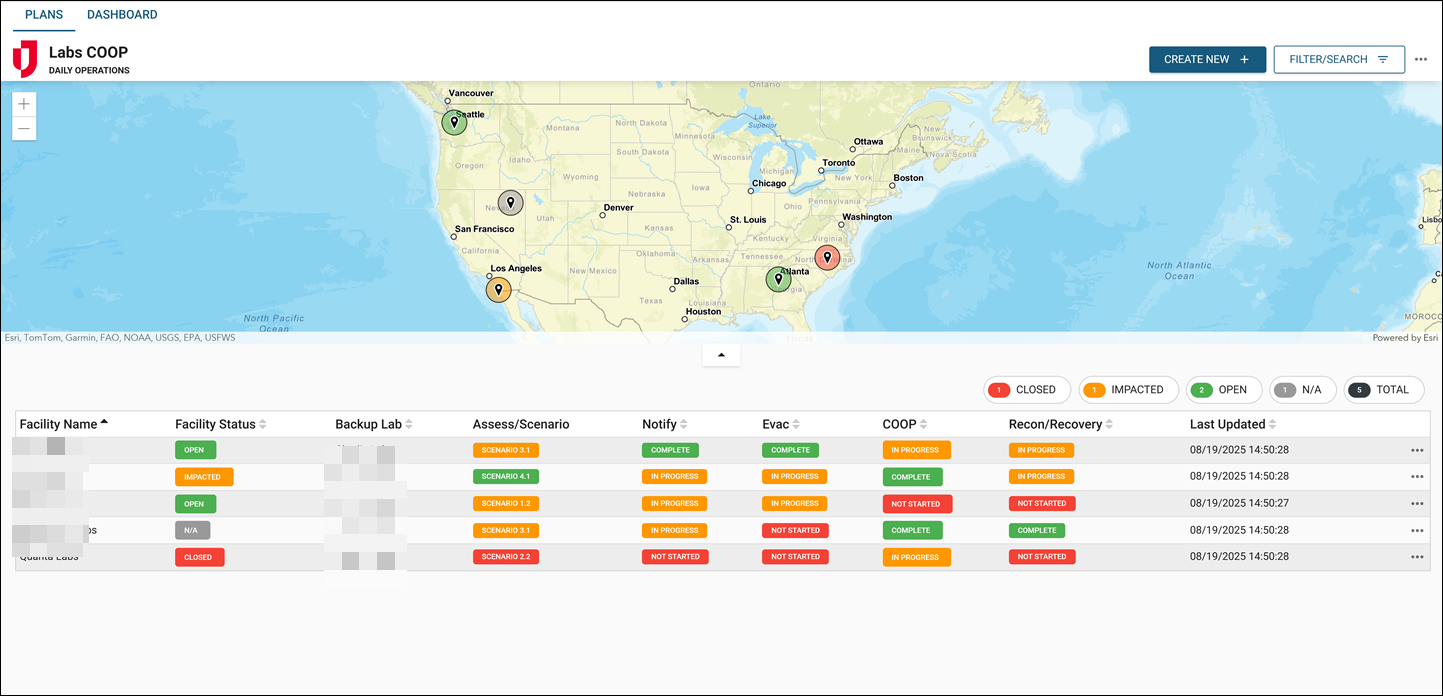
Task: Toggle the CLOSED status filter pill
Action: click(x=1027, y=390)
